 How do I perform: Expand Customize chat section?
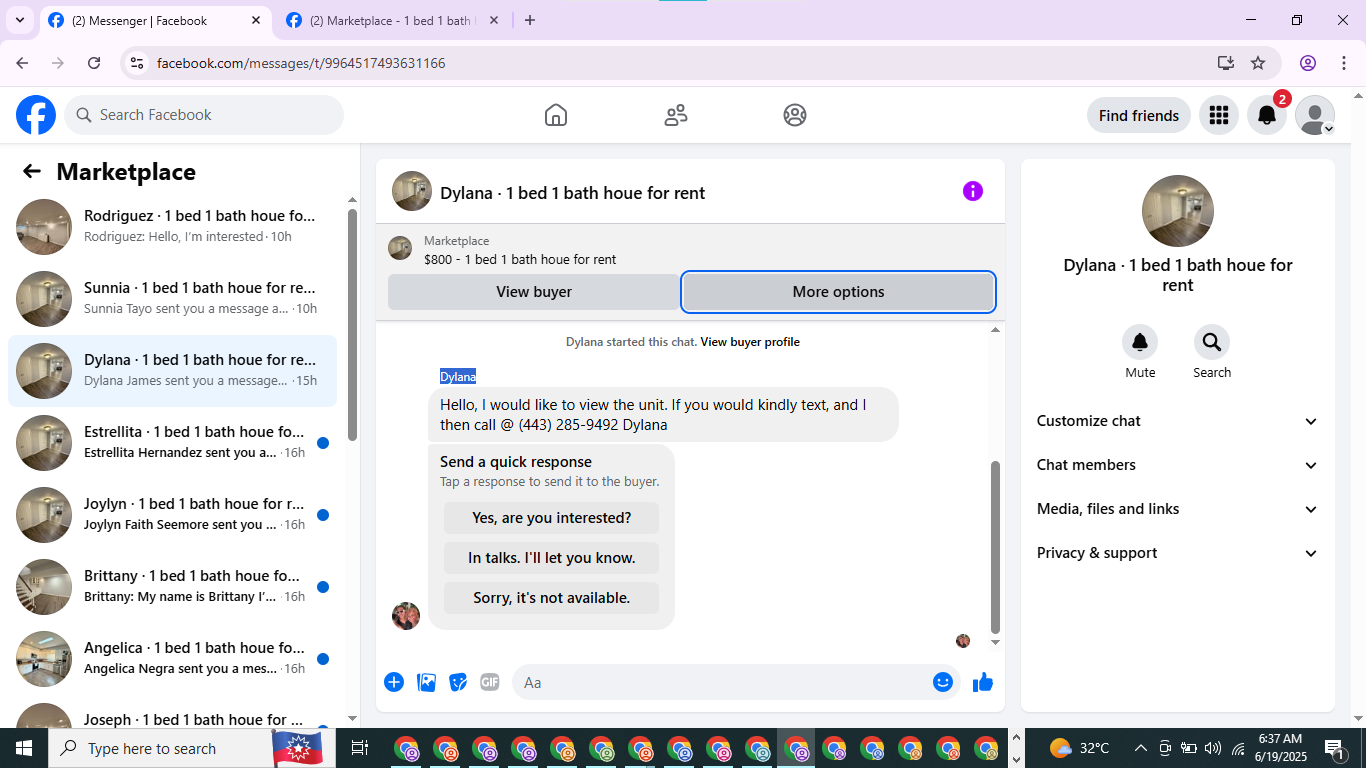click(1178, 421)
